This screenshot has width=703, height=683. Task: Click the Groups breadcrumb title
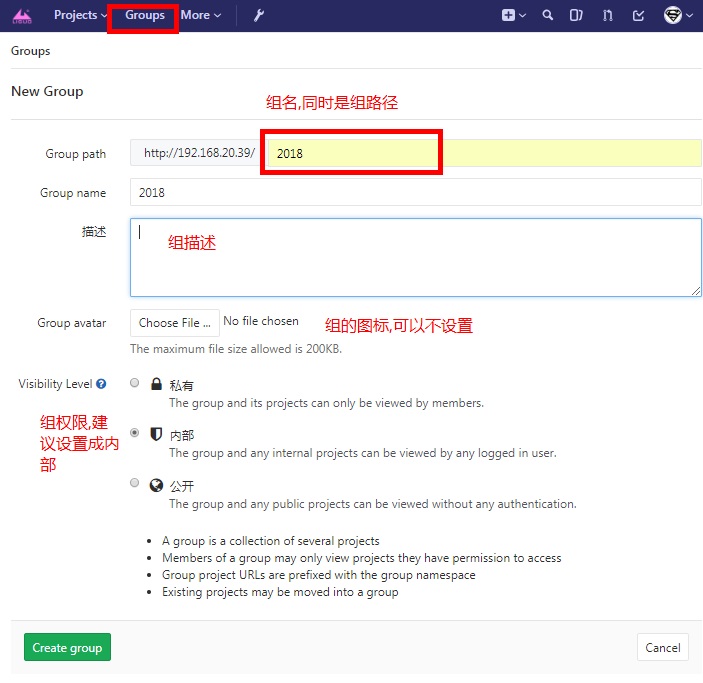coord(30,51)
